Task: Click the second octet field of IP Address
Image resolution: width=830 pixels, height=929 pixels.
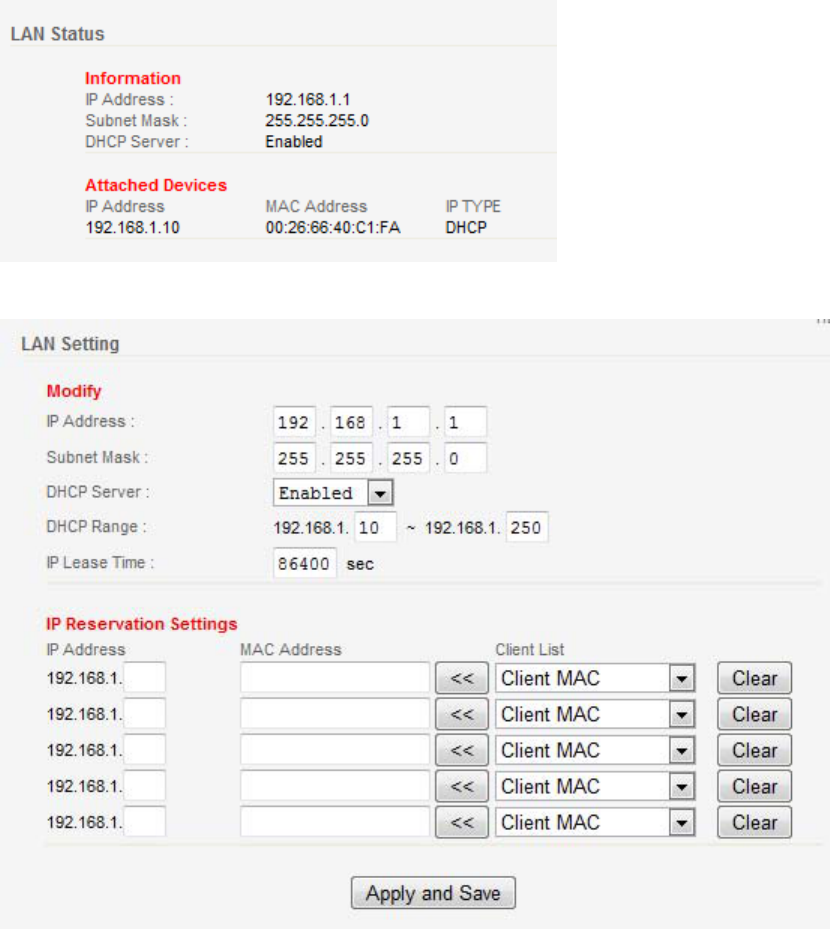Action: click(351, 422)
